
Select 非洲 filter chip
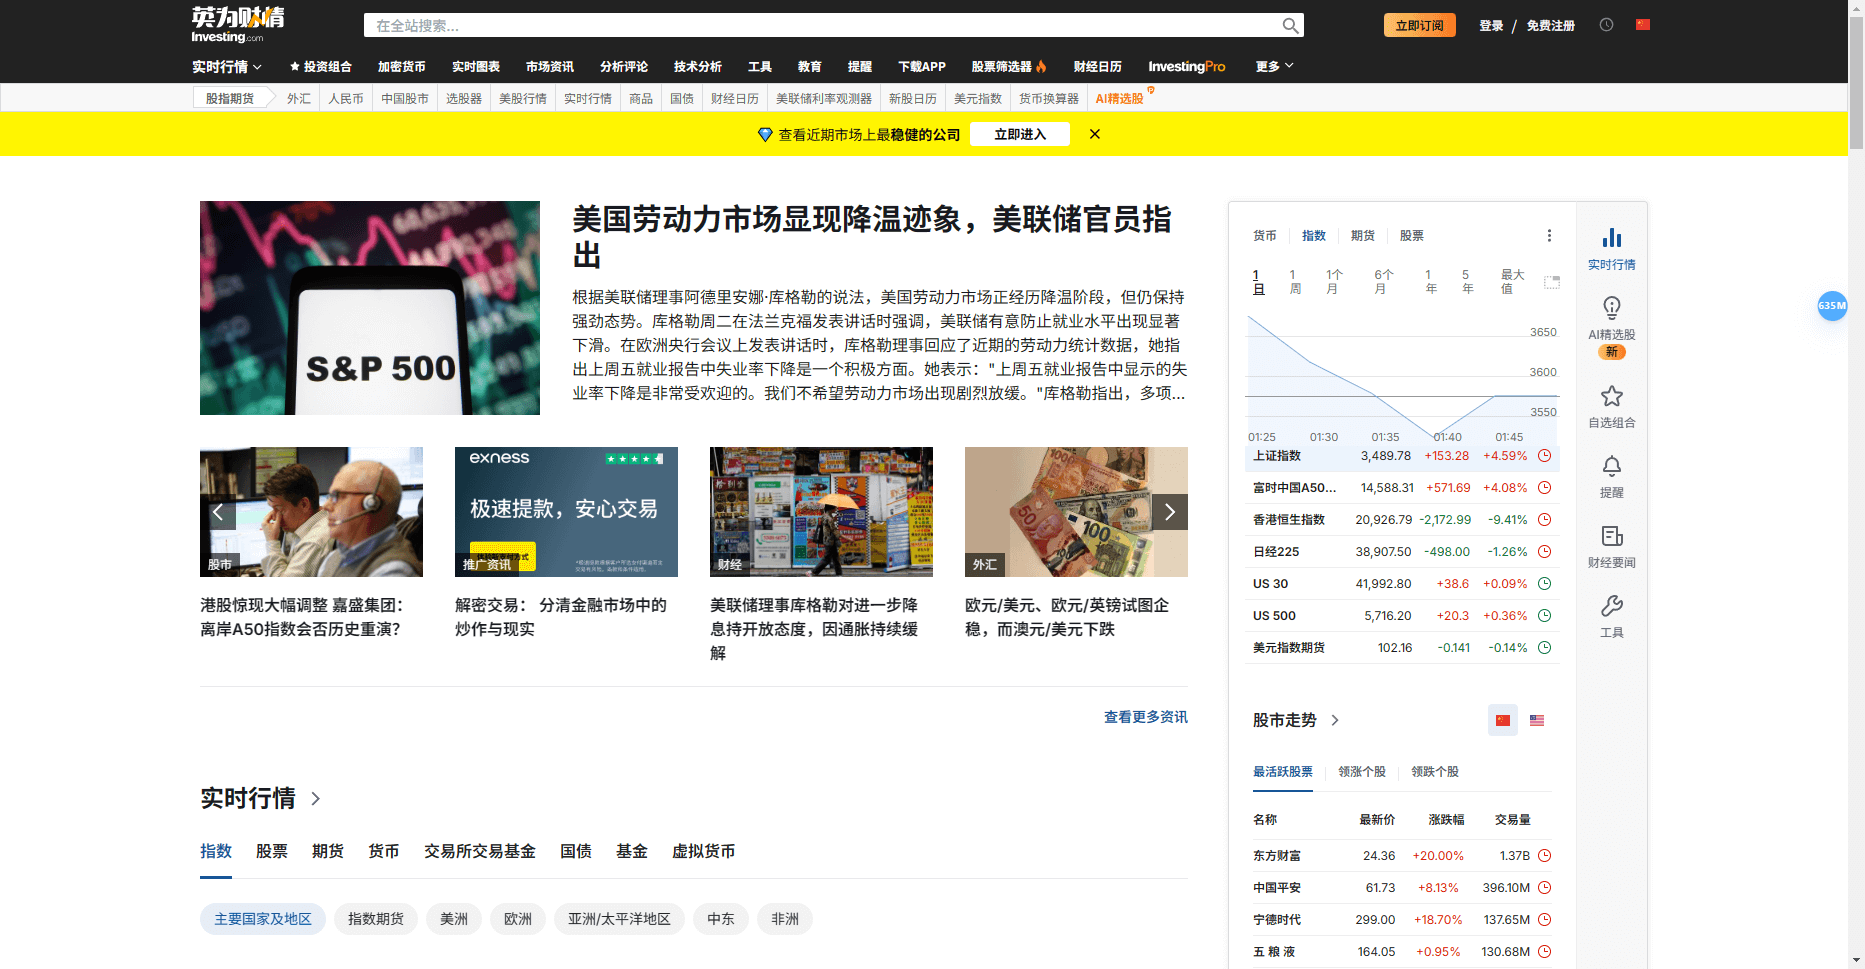[785, 919]
